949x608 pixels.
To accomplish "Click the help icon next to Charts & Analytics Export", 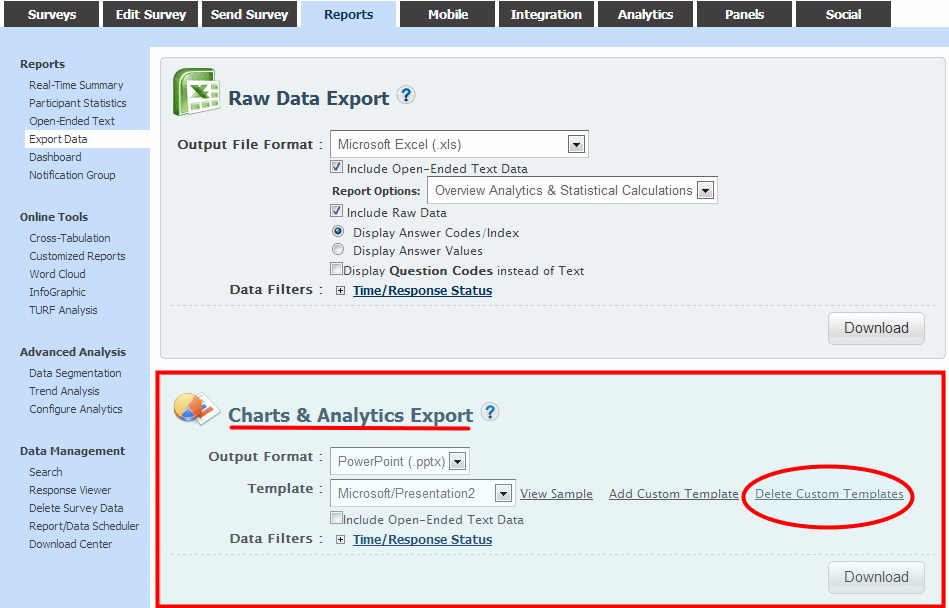I will click(x=490, y=412).
